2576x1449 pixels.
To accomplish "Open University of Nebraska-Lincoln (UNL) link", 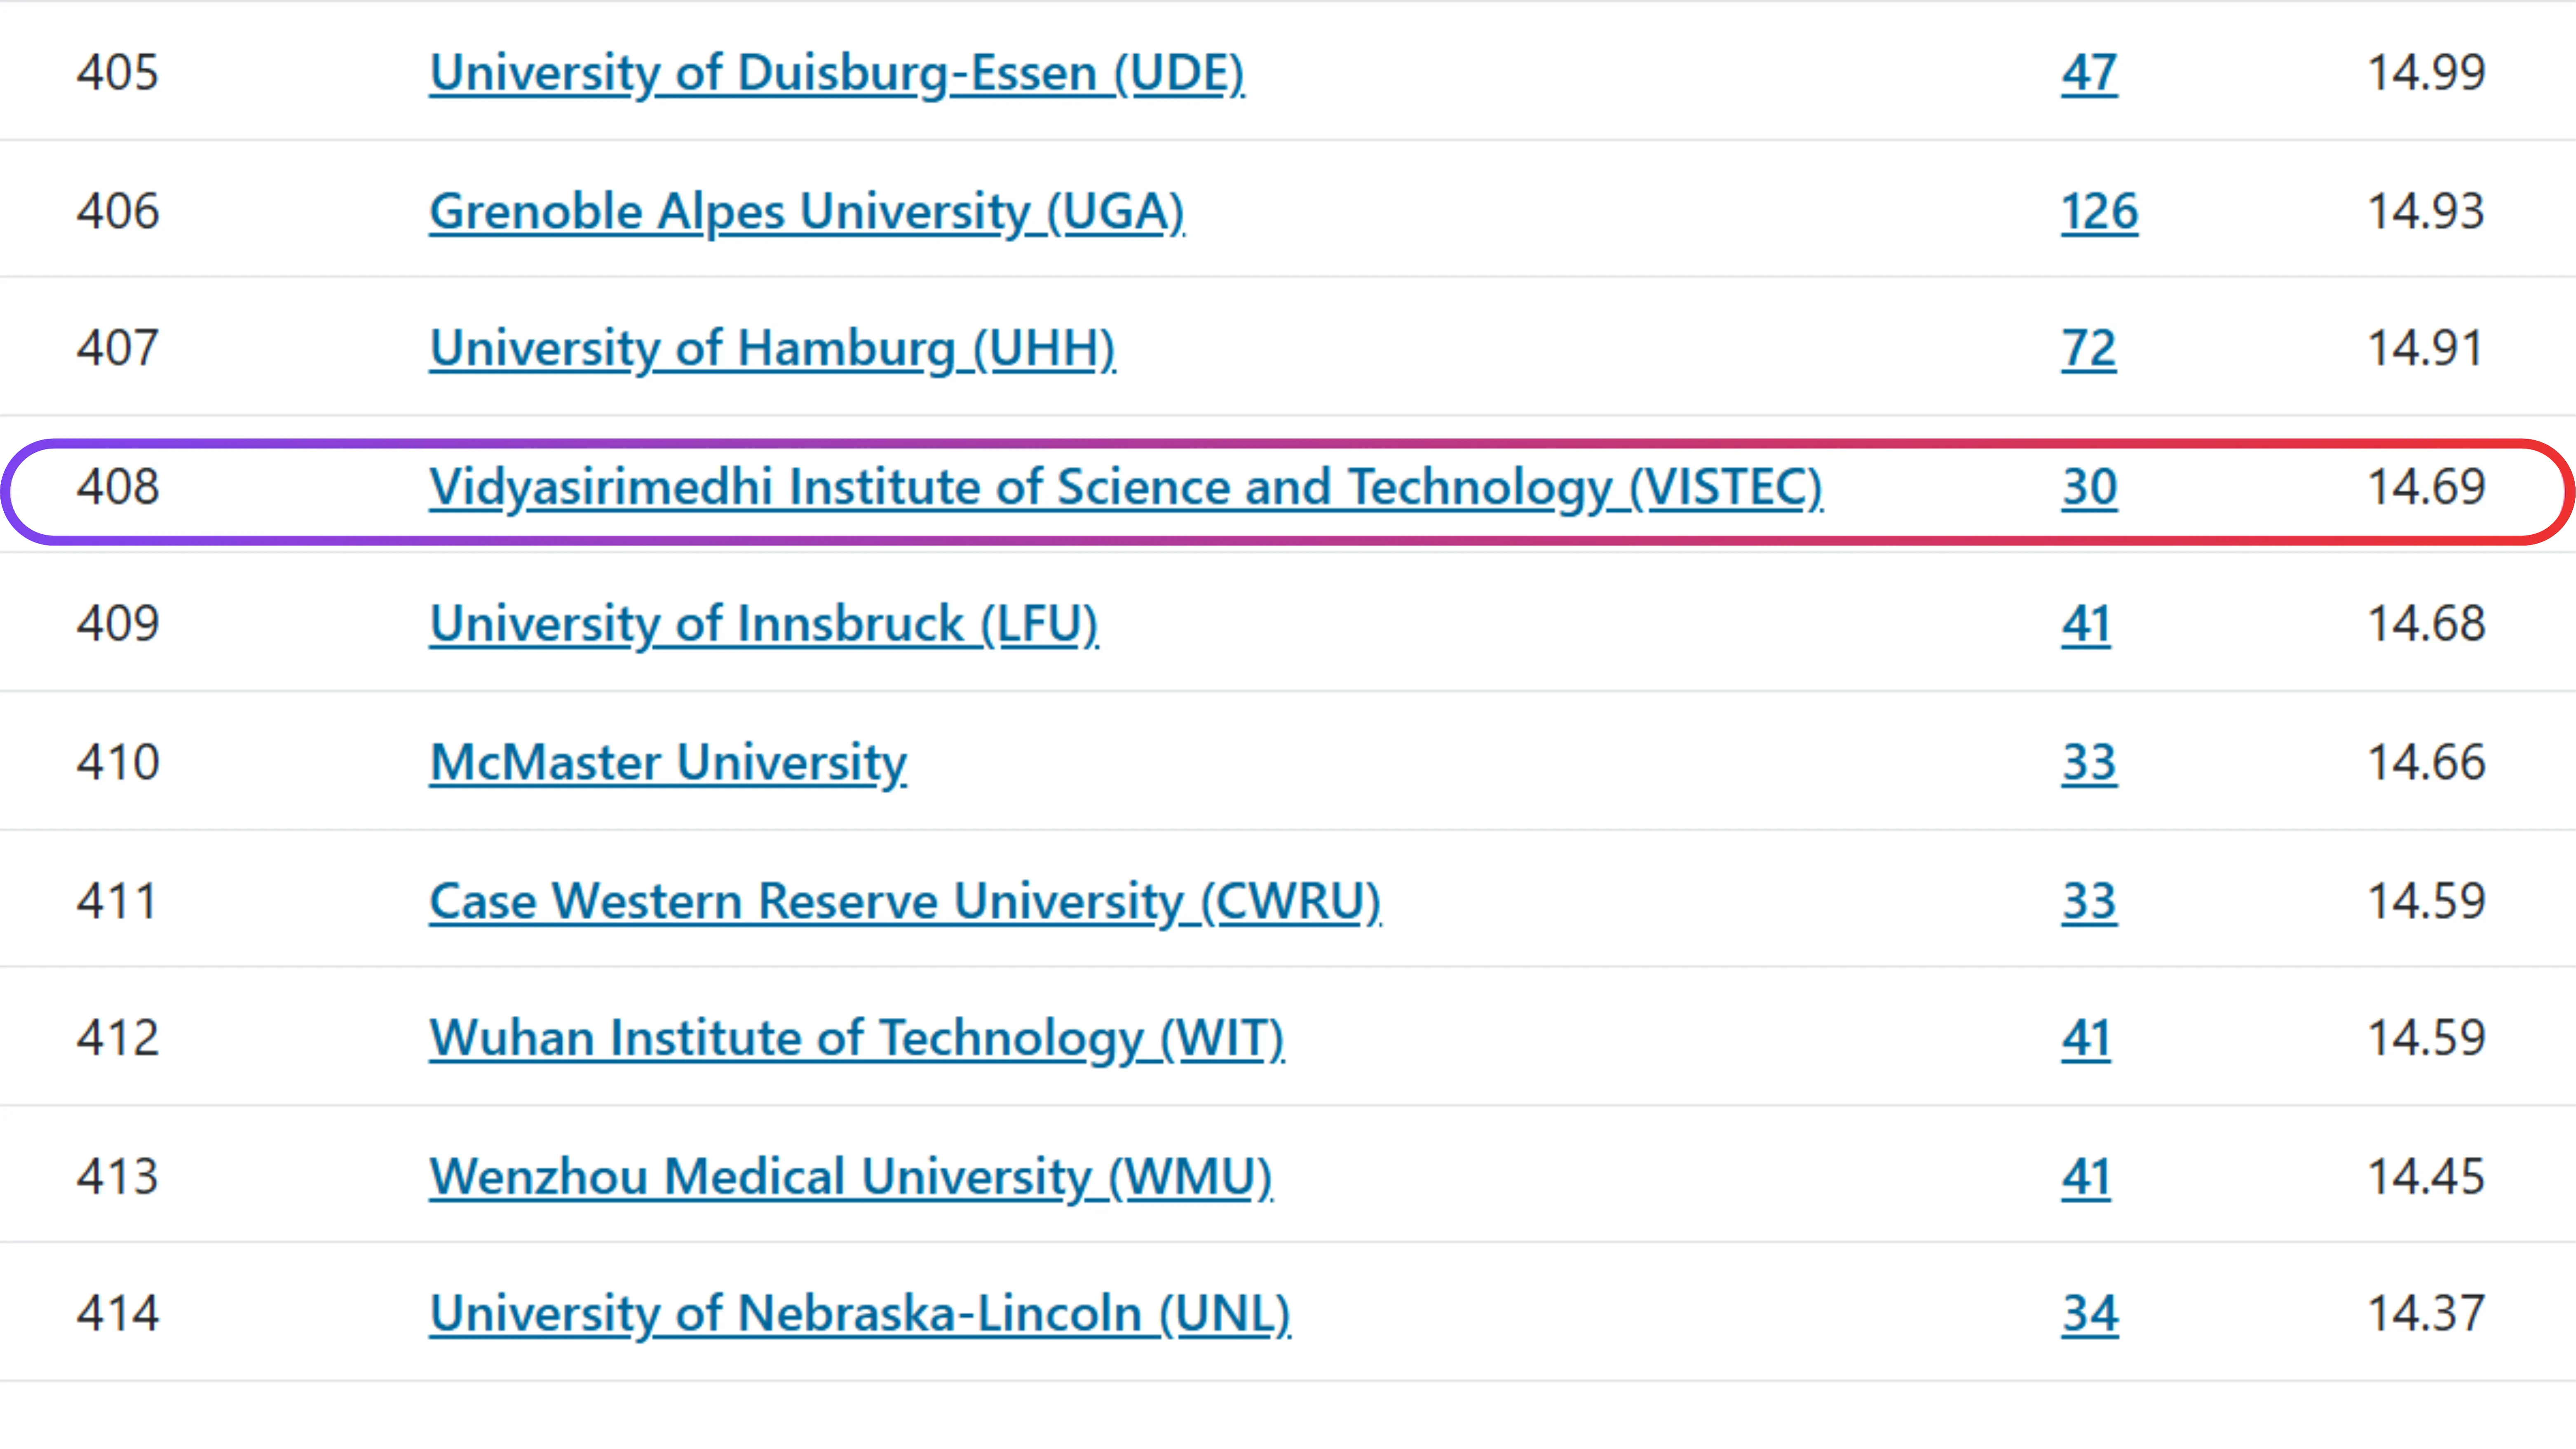I will coord(860,1314).
